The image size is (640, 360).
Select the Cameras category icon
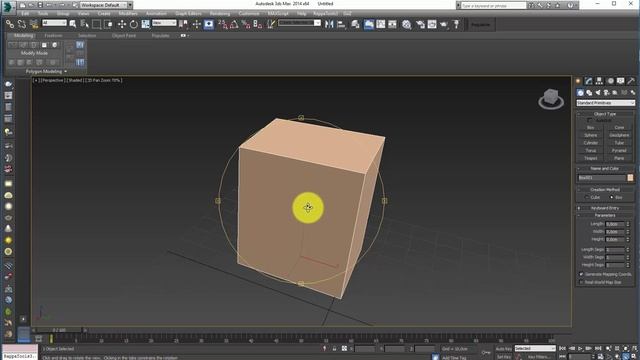pyautogui.click(x=607, y=93)
